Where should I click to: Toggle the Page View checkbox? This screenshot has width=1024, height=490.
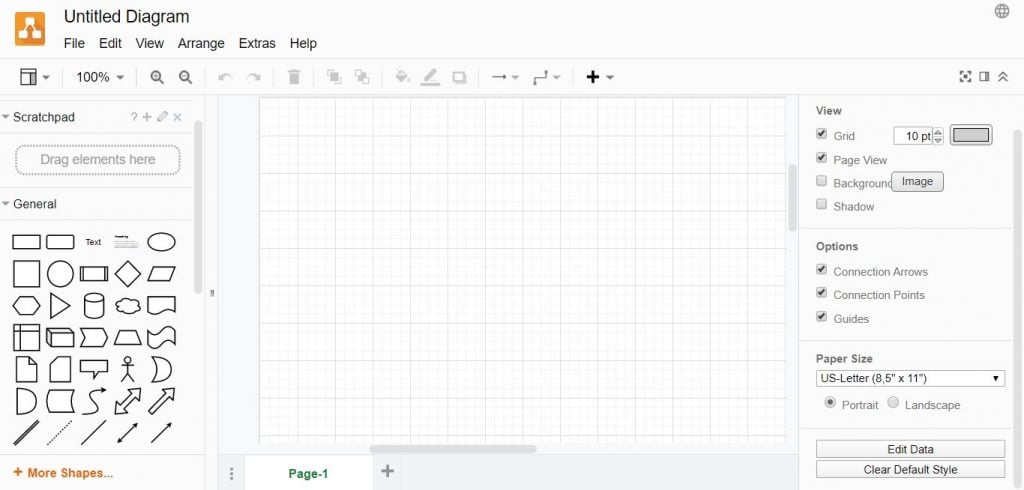(x=822, y=158)
